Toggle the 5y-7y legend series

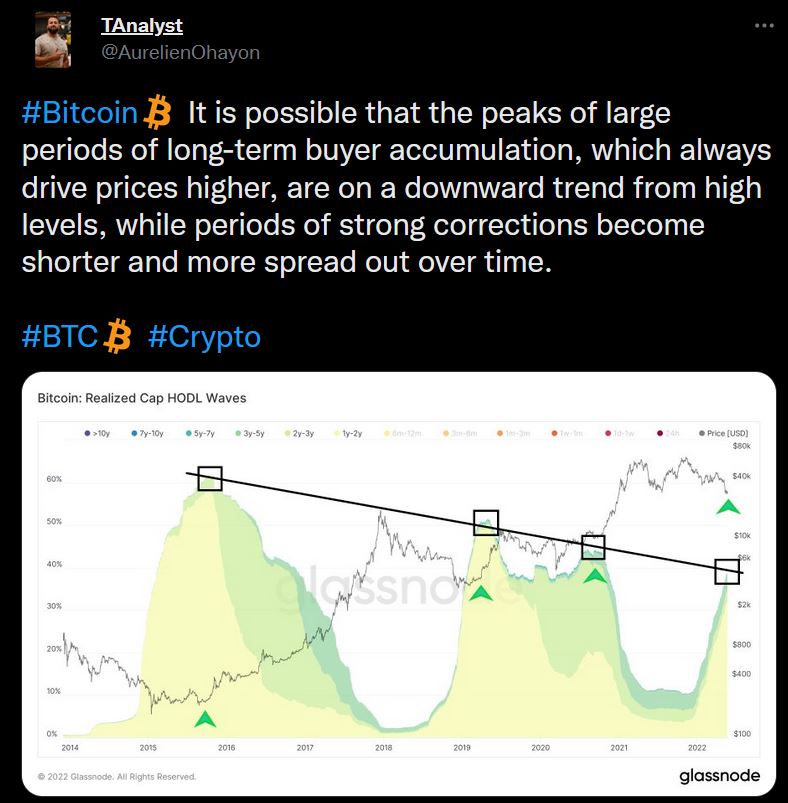[202, 432]
